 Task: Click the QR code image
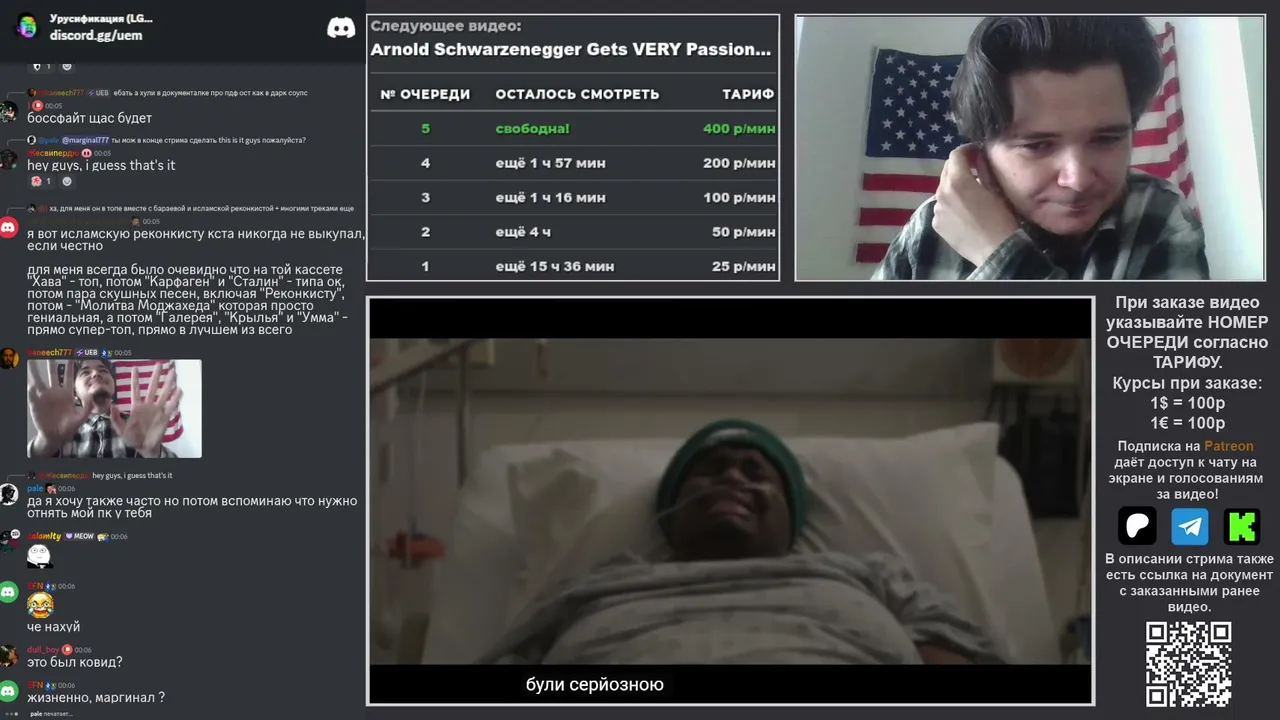pyautogui.click(x=1189, y=664)
